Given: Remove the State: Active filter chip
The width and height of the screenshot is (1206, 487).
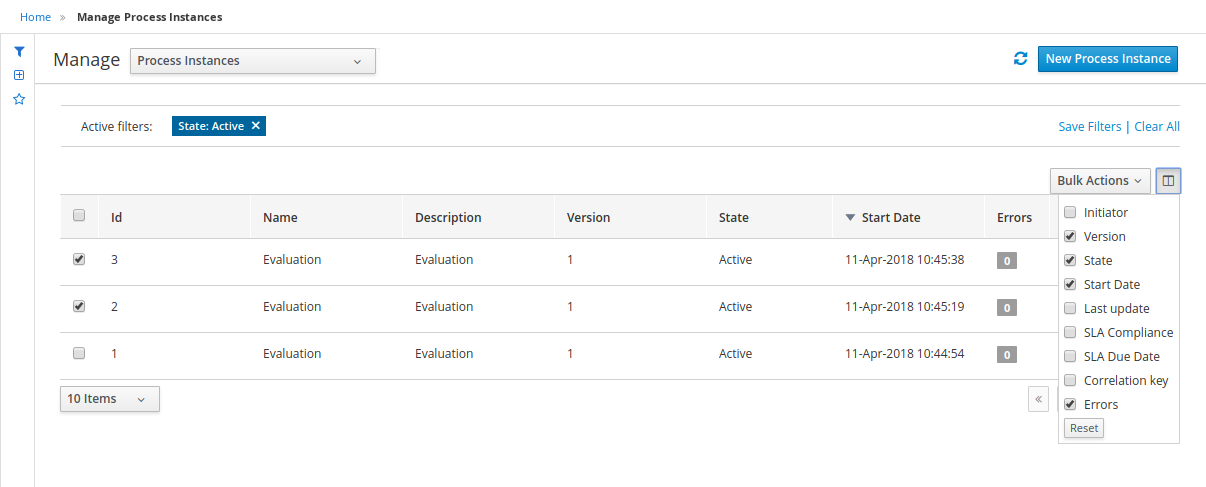Looking at the screenshot, I should coord(256,126).
